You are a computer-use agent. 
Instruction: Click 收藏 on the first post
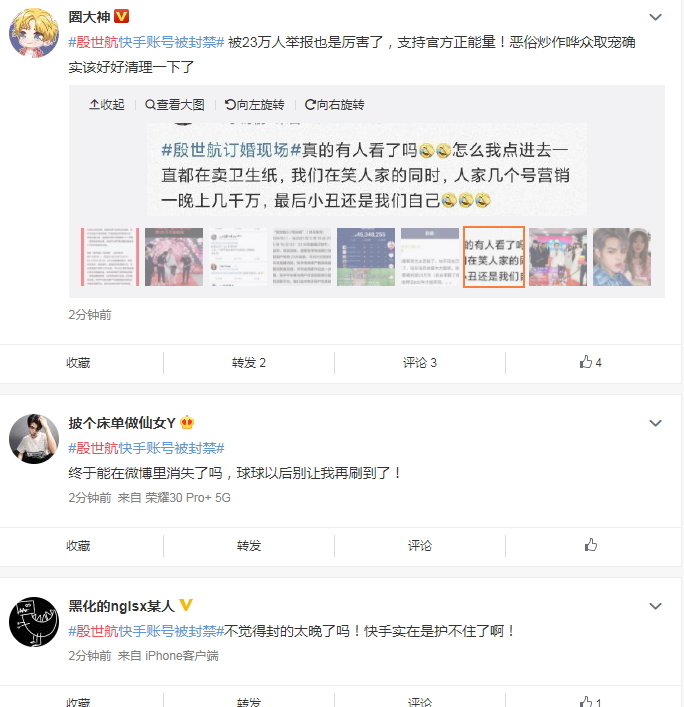click(78, 363)
